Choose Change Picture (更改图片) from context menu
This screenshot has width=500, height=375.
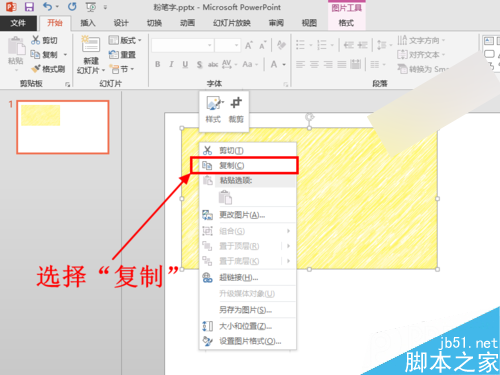248,215
